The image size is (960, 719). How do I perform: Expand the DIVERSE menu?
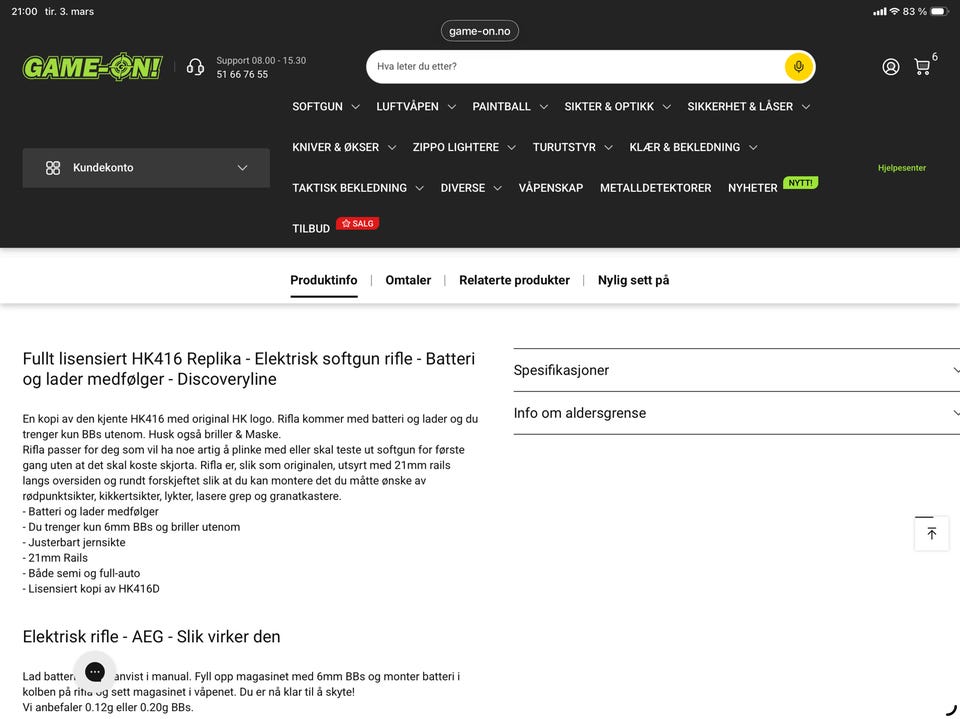(471, 188)
